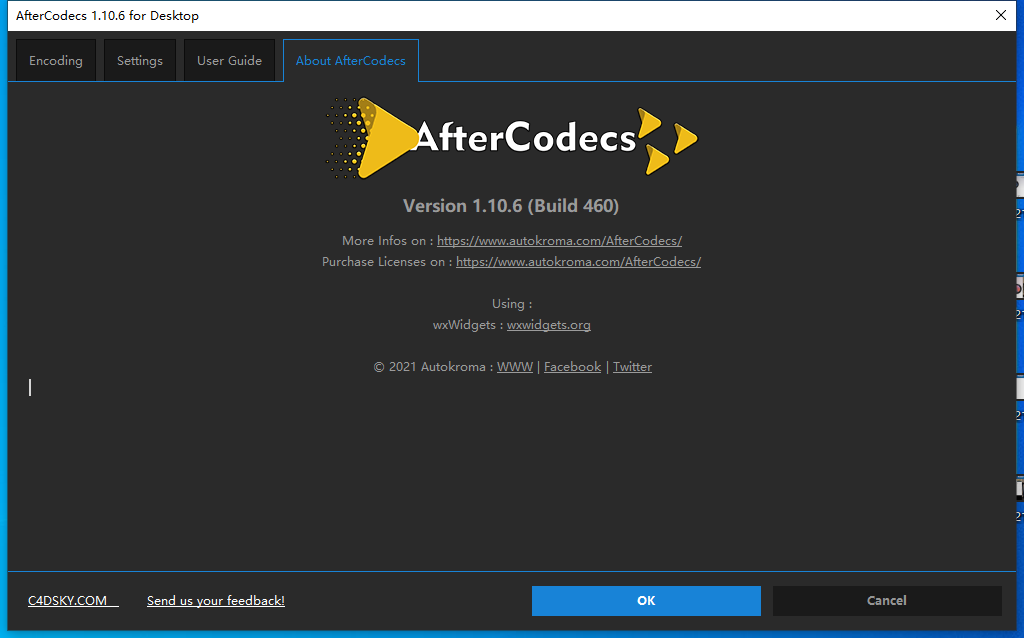This screenshot has height=638, width=1024.
Task: Open Autokroma's Facebook page
Action: 572,366
